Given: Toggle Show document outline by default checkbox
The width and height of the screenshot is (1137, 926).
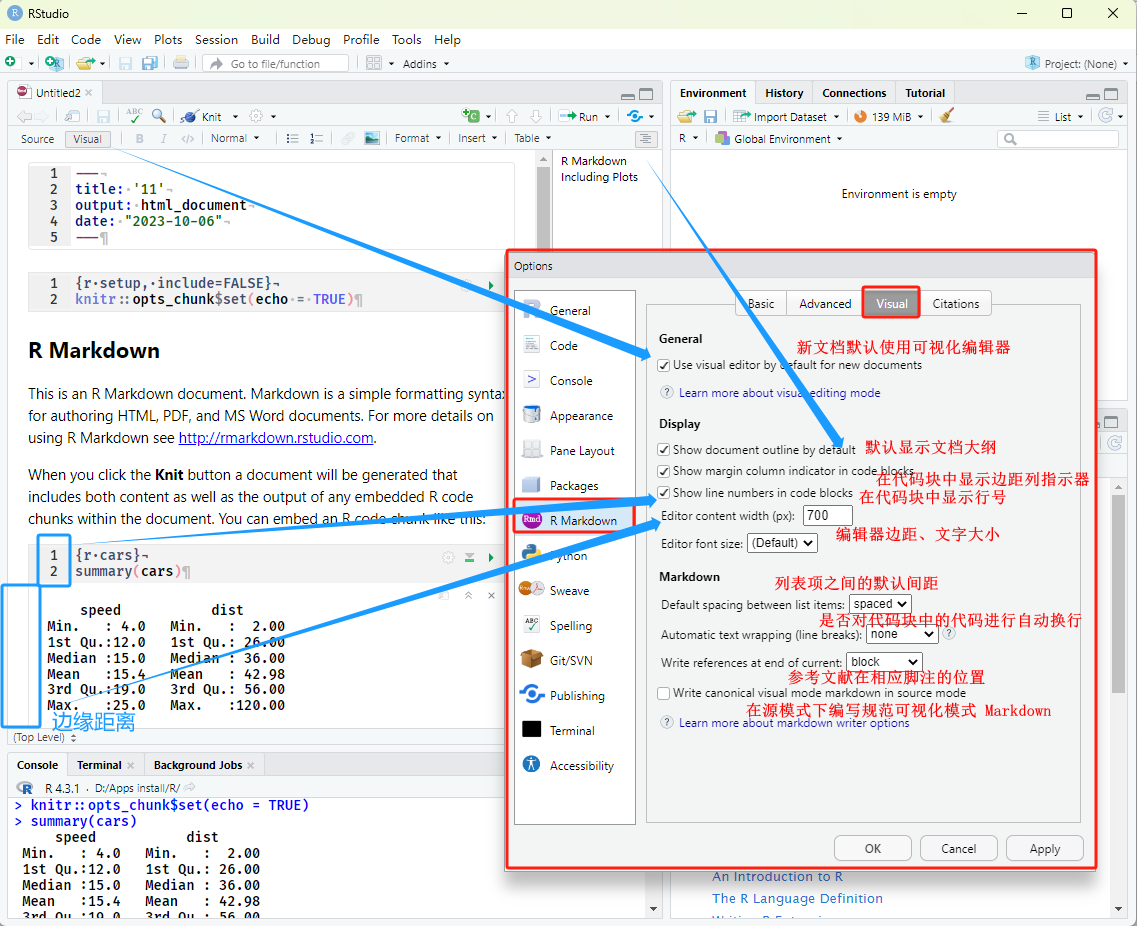Looking at the screenshot, I should pos(663,450).
